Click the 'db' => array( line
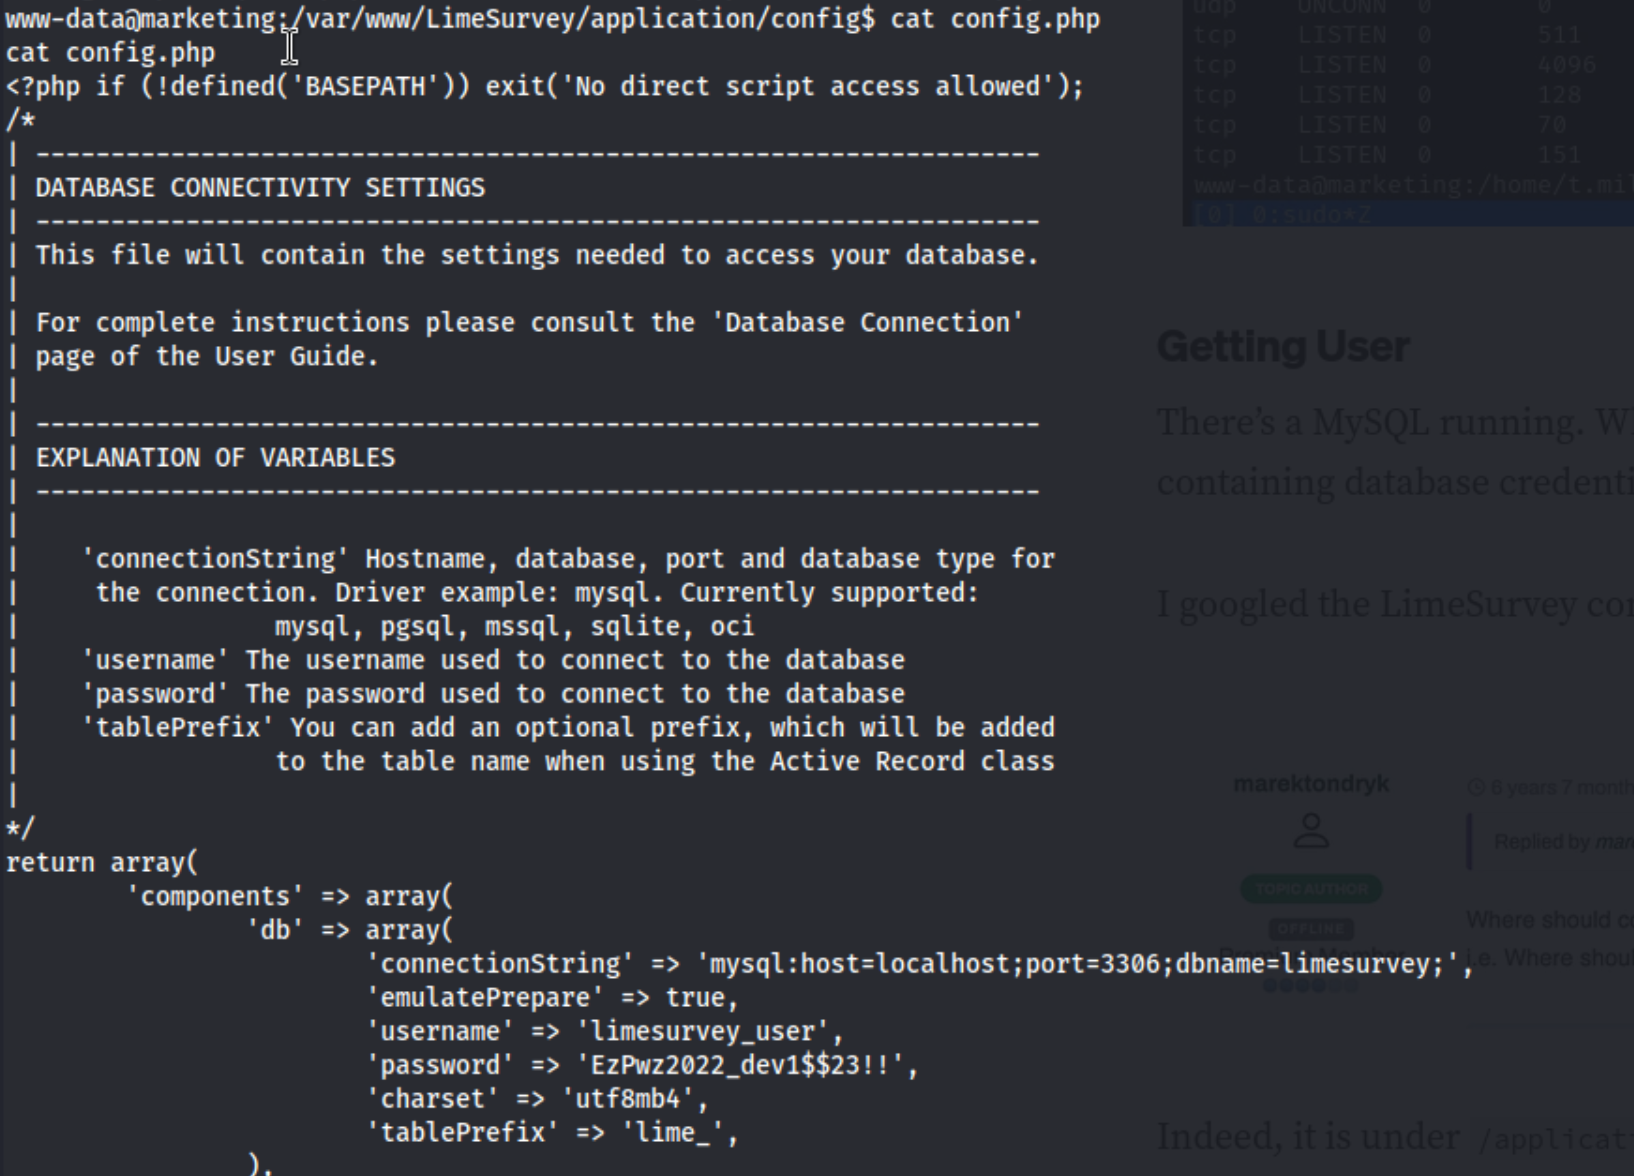The width and height of the screenshot is (1634, 1176). pyautogui.click(x=350, y=931)
